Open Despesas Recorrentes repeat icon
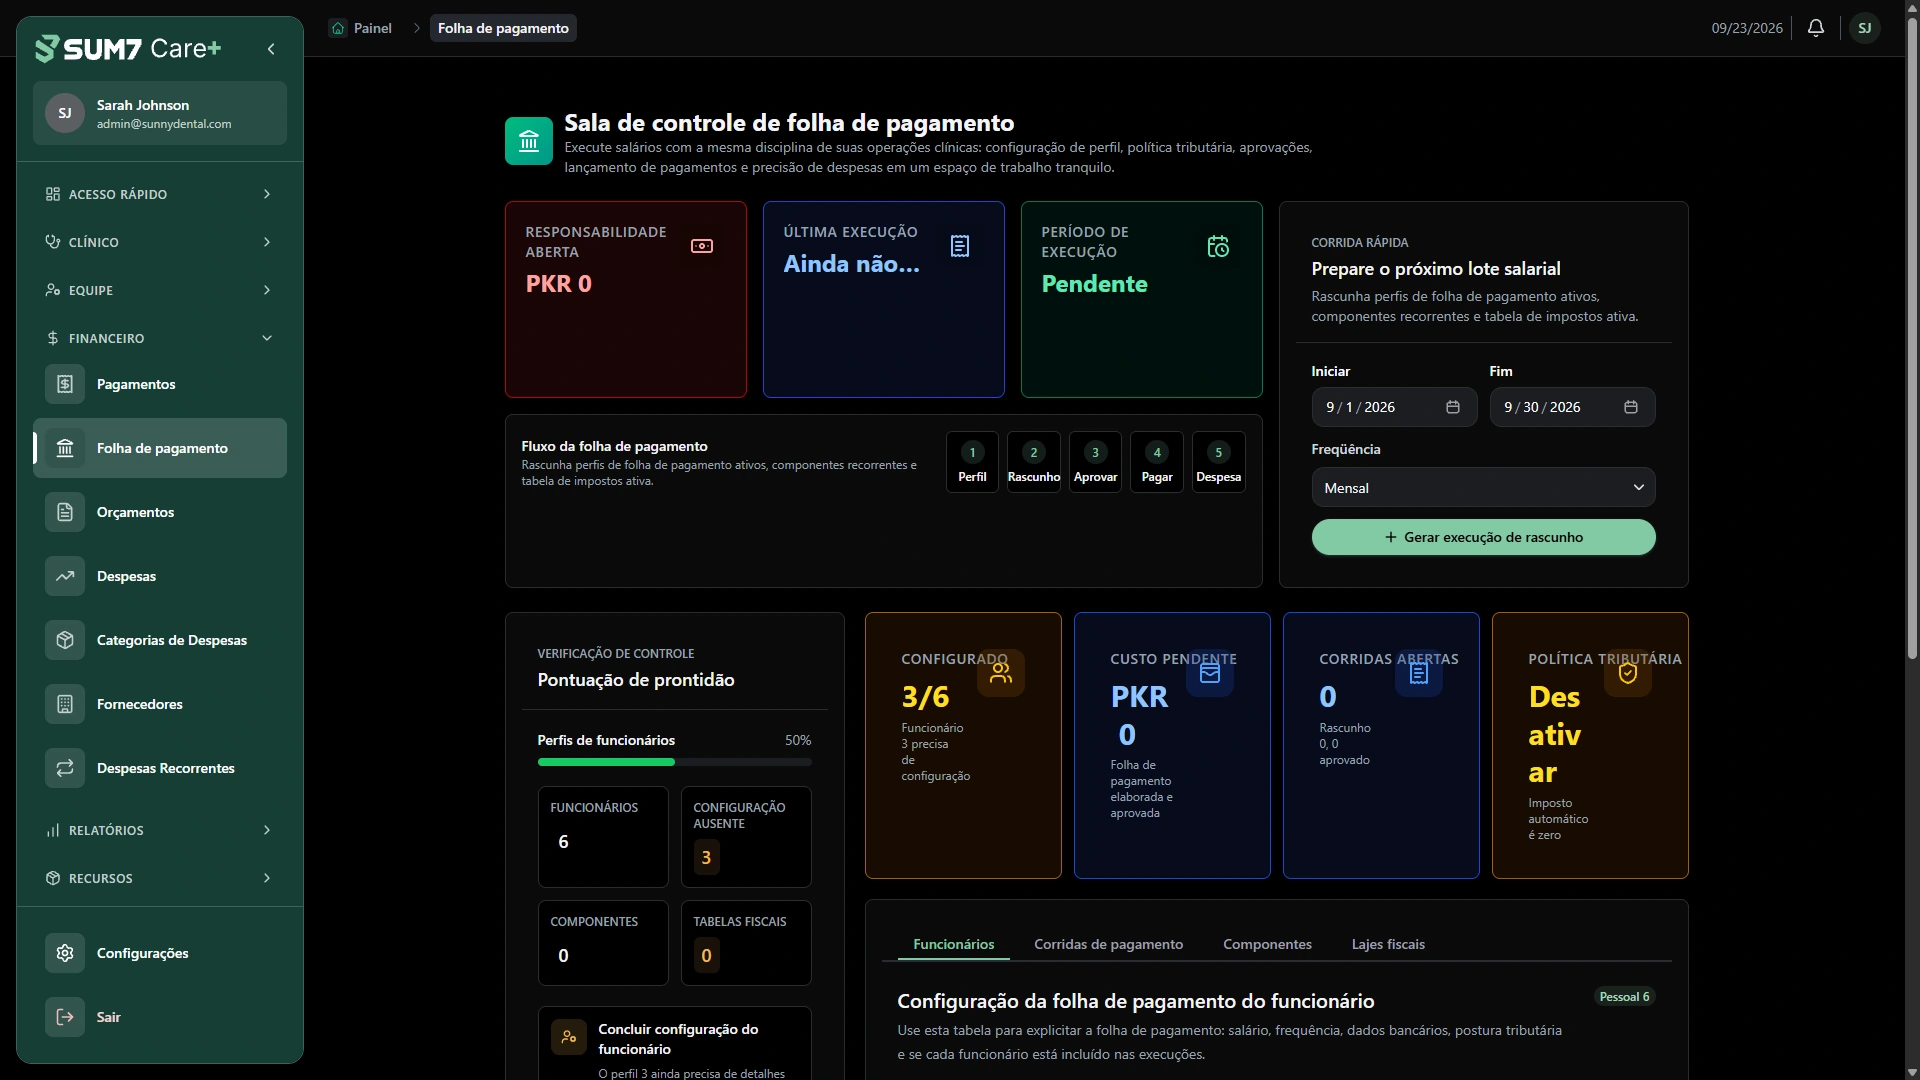The height and width of the screenshot is (1080, 1920). pyautogui.click(x=65, y=768)
